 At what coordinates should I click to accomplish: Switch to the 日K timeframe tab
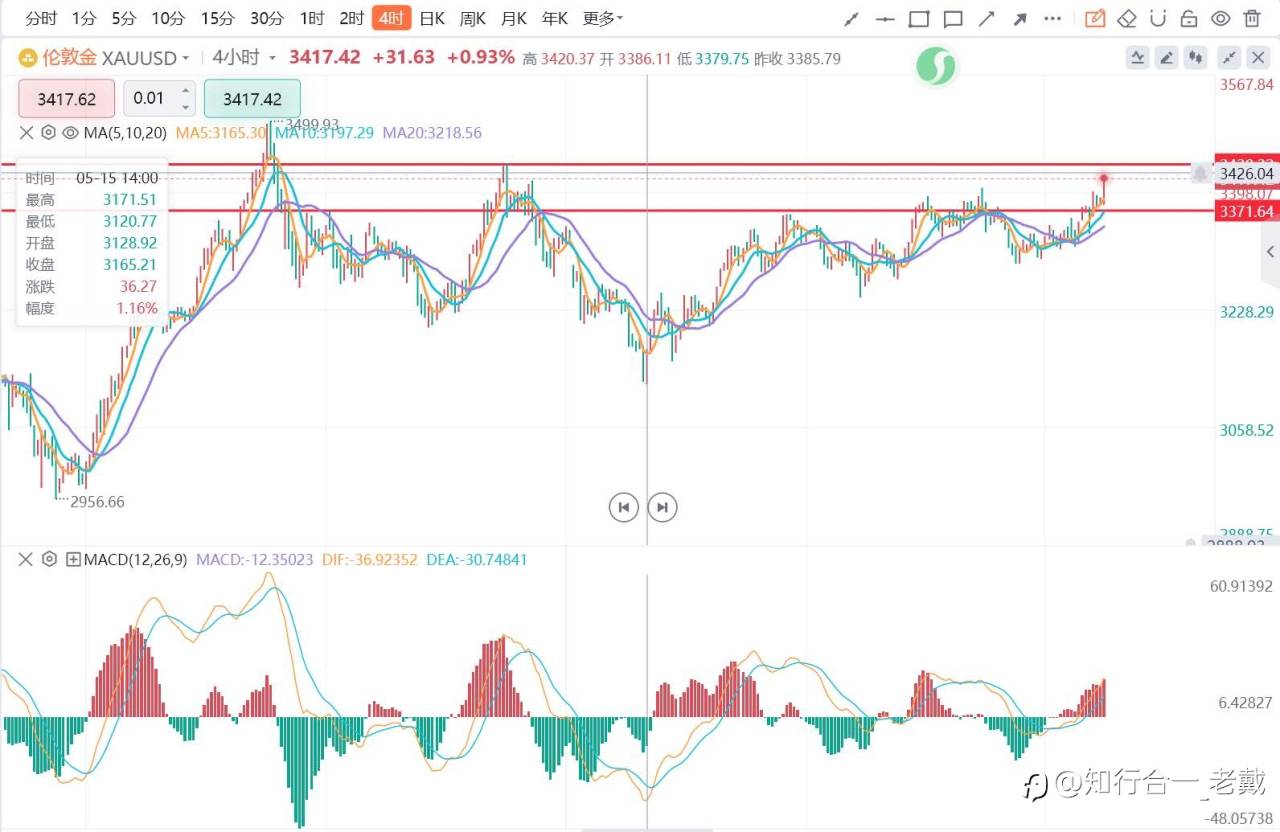pyautogui.click(x=432, y=18)
